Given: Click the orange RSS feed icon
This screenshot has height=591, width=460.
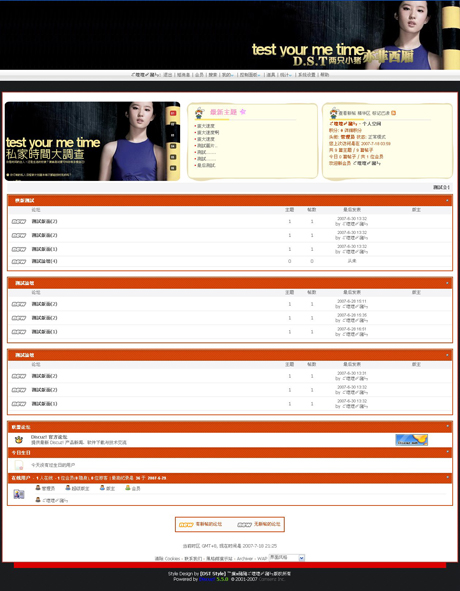Looking at the screenshot, I should (x=393, y=113).
